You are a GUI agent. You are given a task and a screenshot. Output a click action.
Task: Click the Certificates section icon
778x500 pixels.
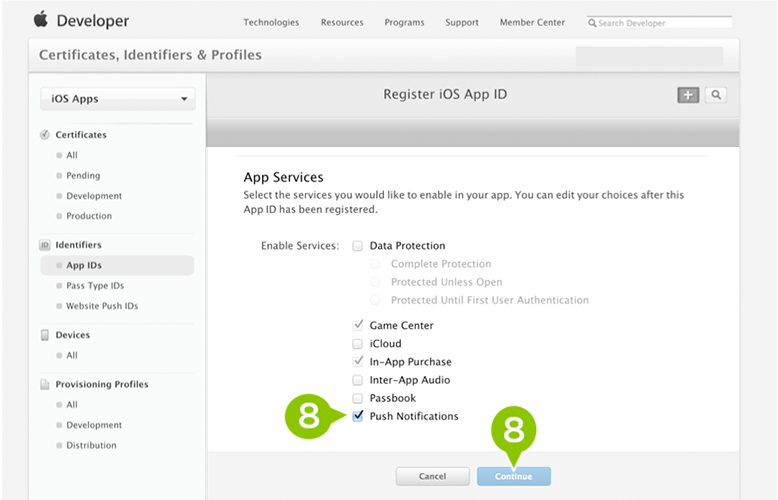coord(45,134)
